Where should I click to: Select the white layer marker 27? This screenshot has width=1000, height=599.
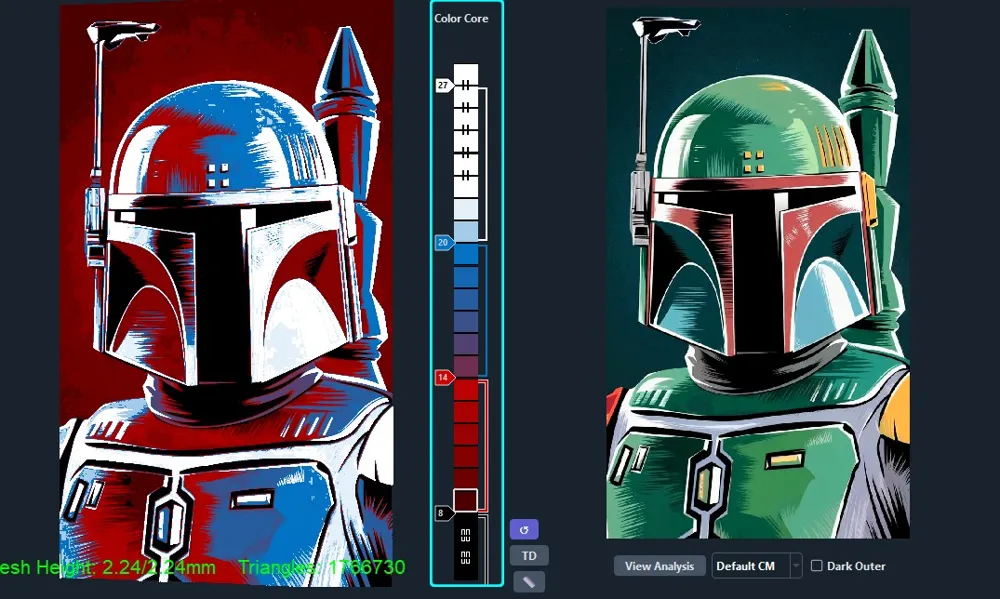coord(445,85)
